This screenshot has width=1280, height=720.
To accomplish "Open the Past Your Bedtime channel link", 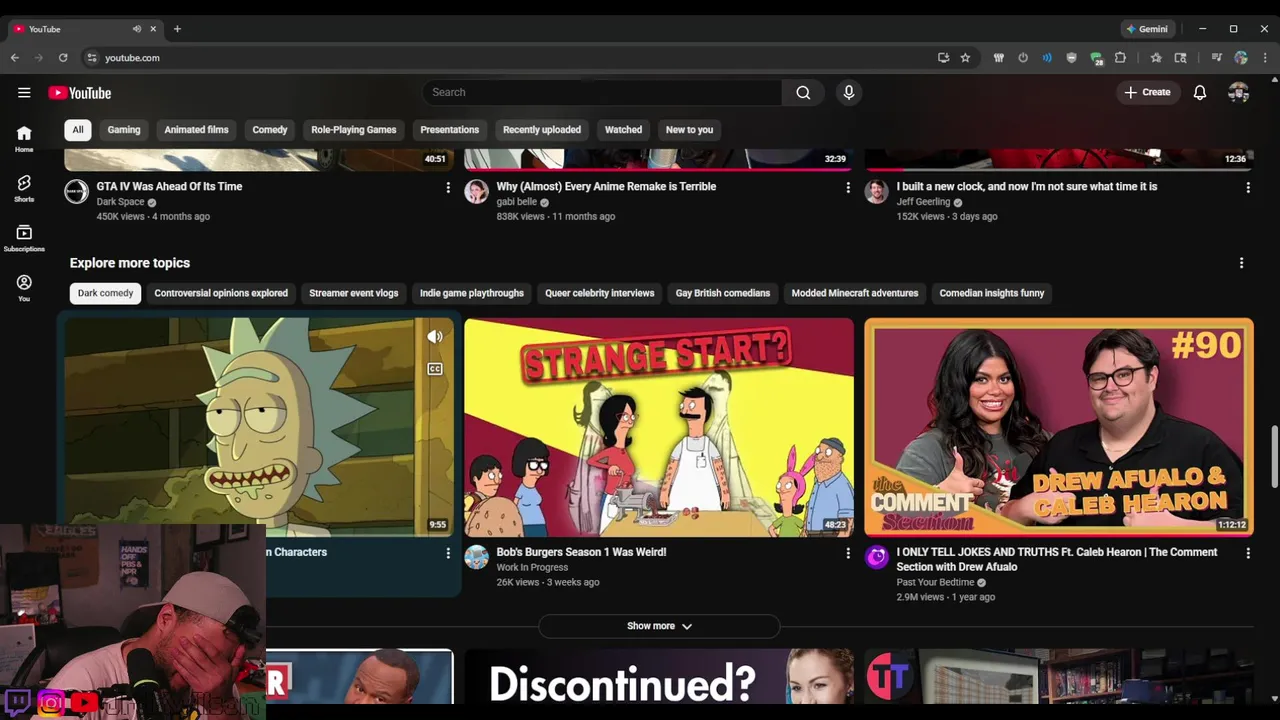I will [x=935, y=583].
